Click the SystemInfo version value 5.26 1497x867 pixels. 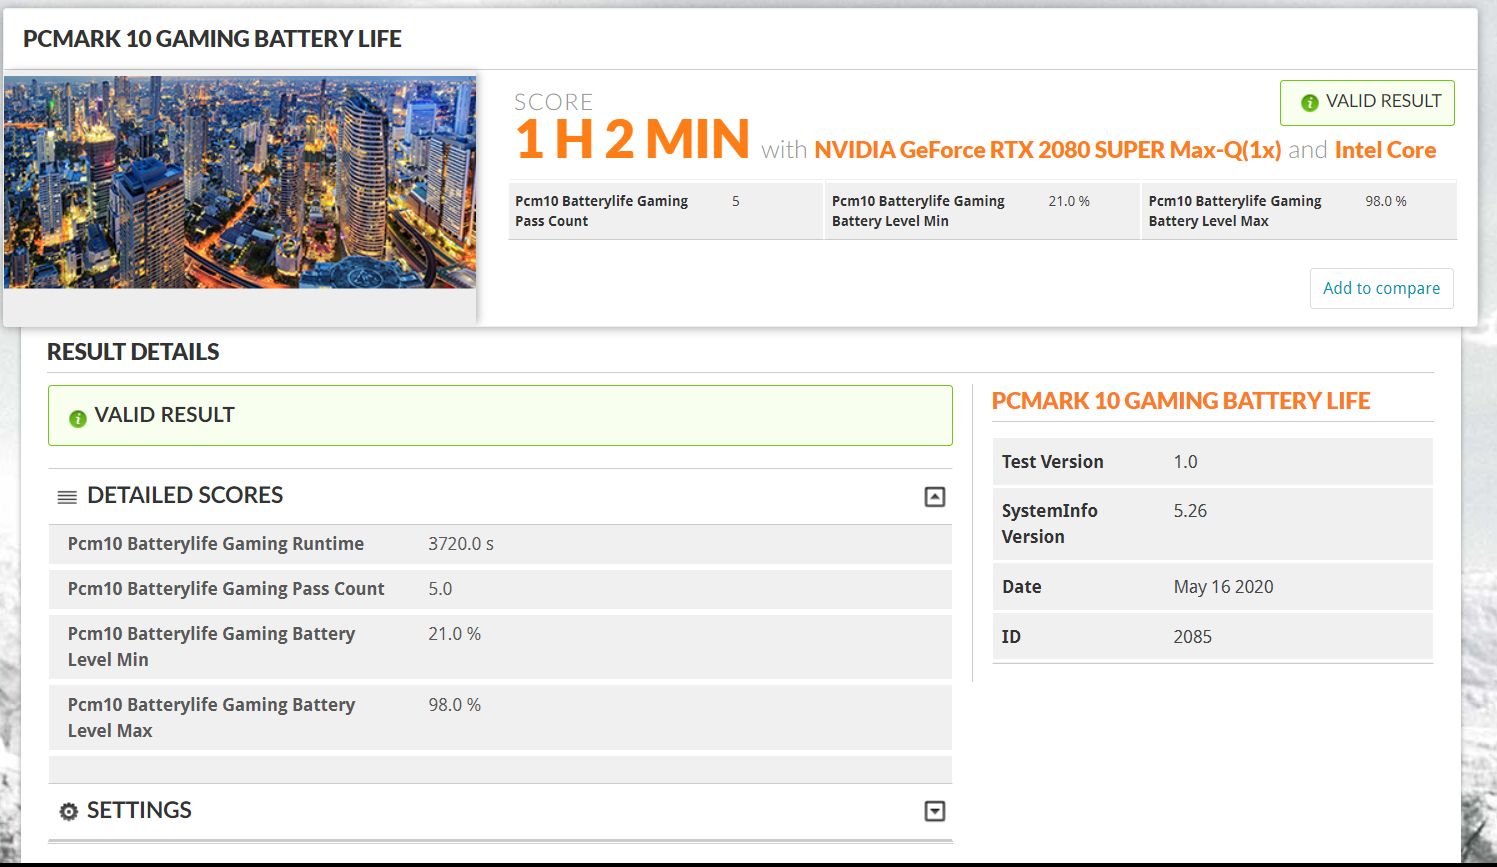(1190, 511)
